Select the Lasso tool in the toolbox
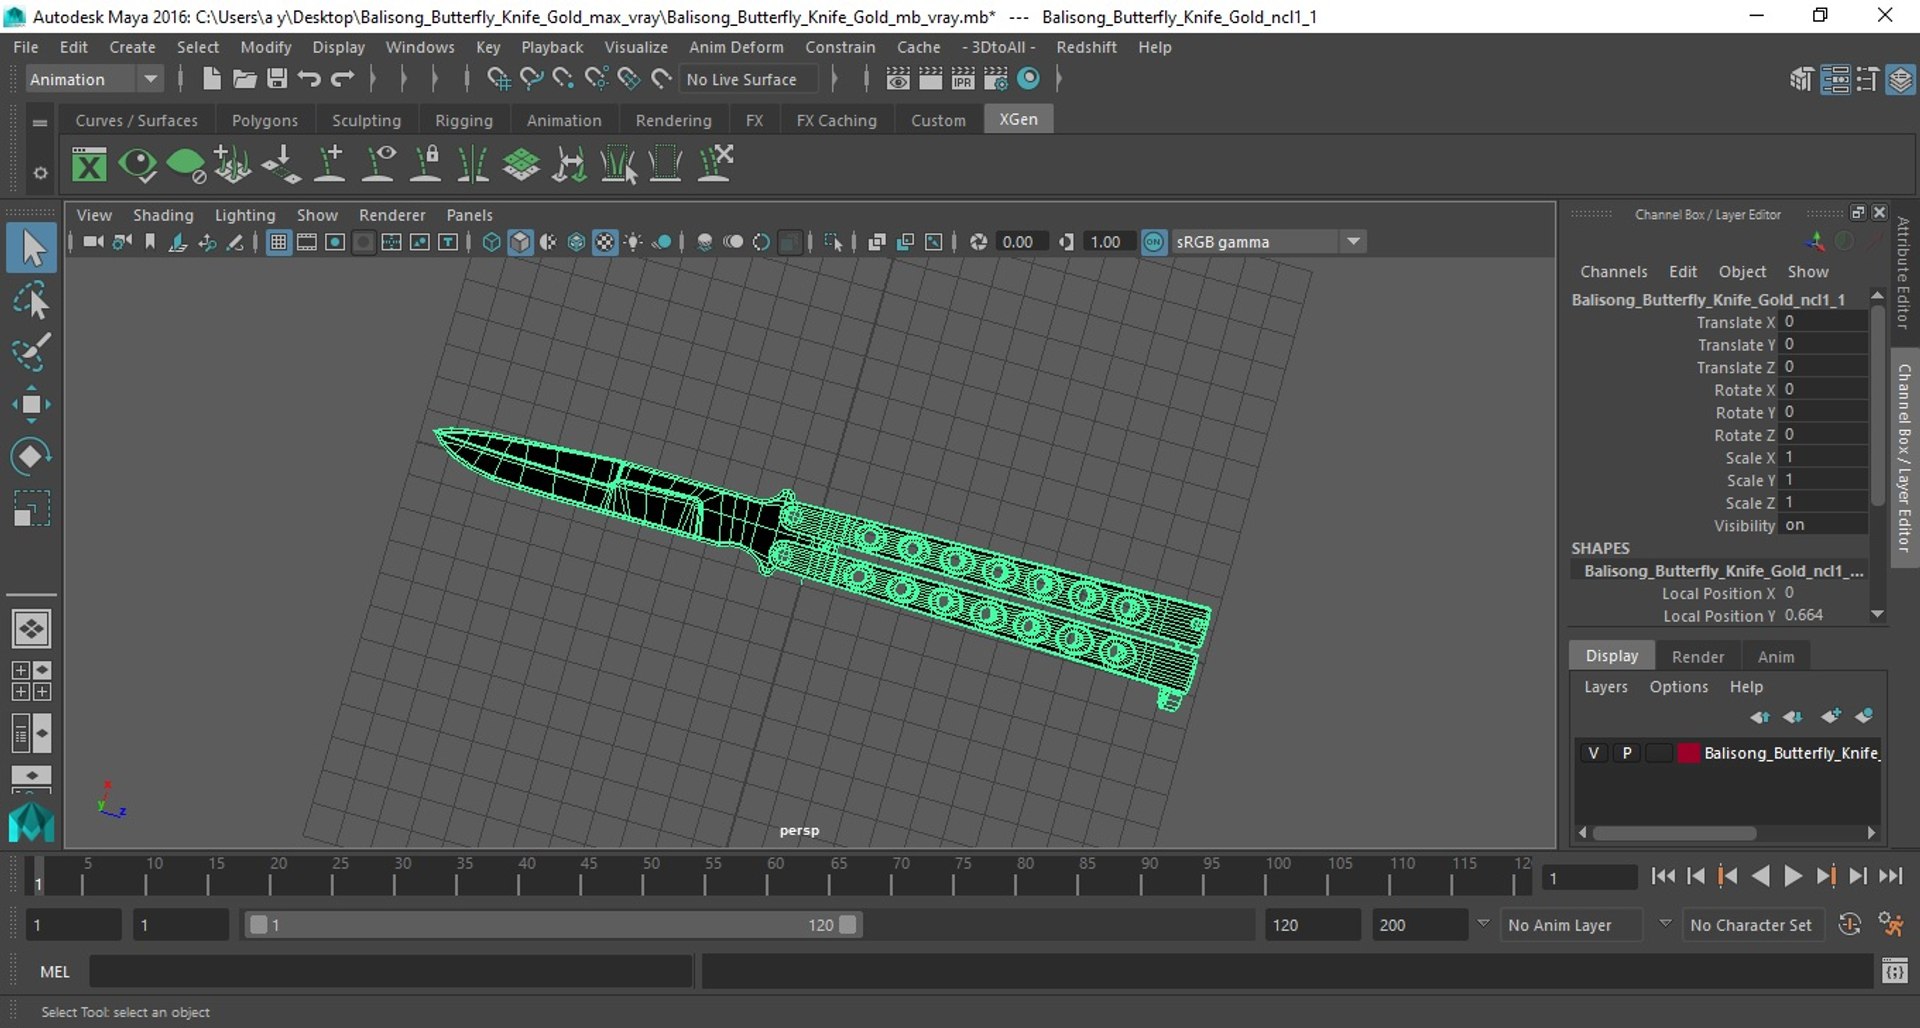The width and height of the screenshot is (1920, 1028). click(31, 300)
